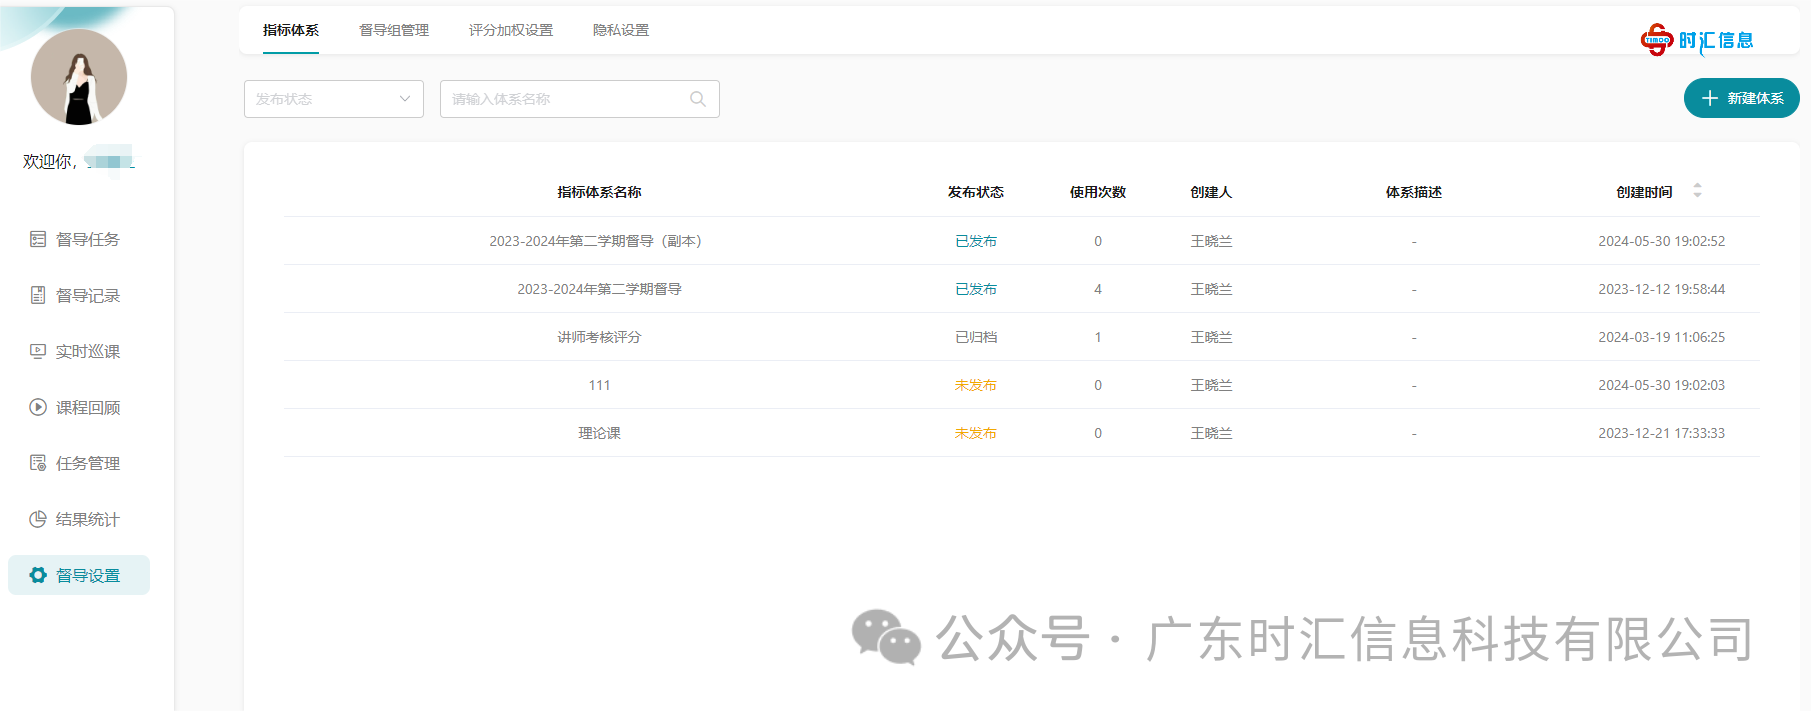This screenshot has width=1811, height=711.
Task: Click timestamp 2024-03-19 11:06:25
Action: point(1661,337)
